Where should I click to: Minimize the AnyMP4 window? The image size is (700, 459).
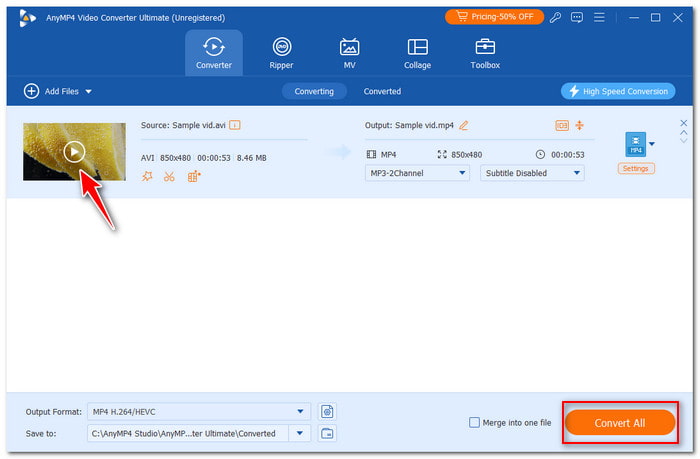(634, 17)
